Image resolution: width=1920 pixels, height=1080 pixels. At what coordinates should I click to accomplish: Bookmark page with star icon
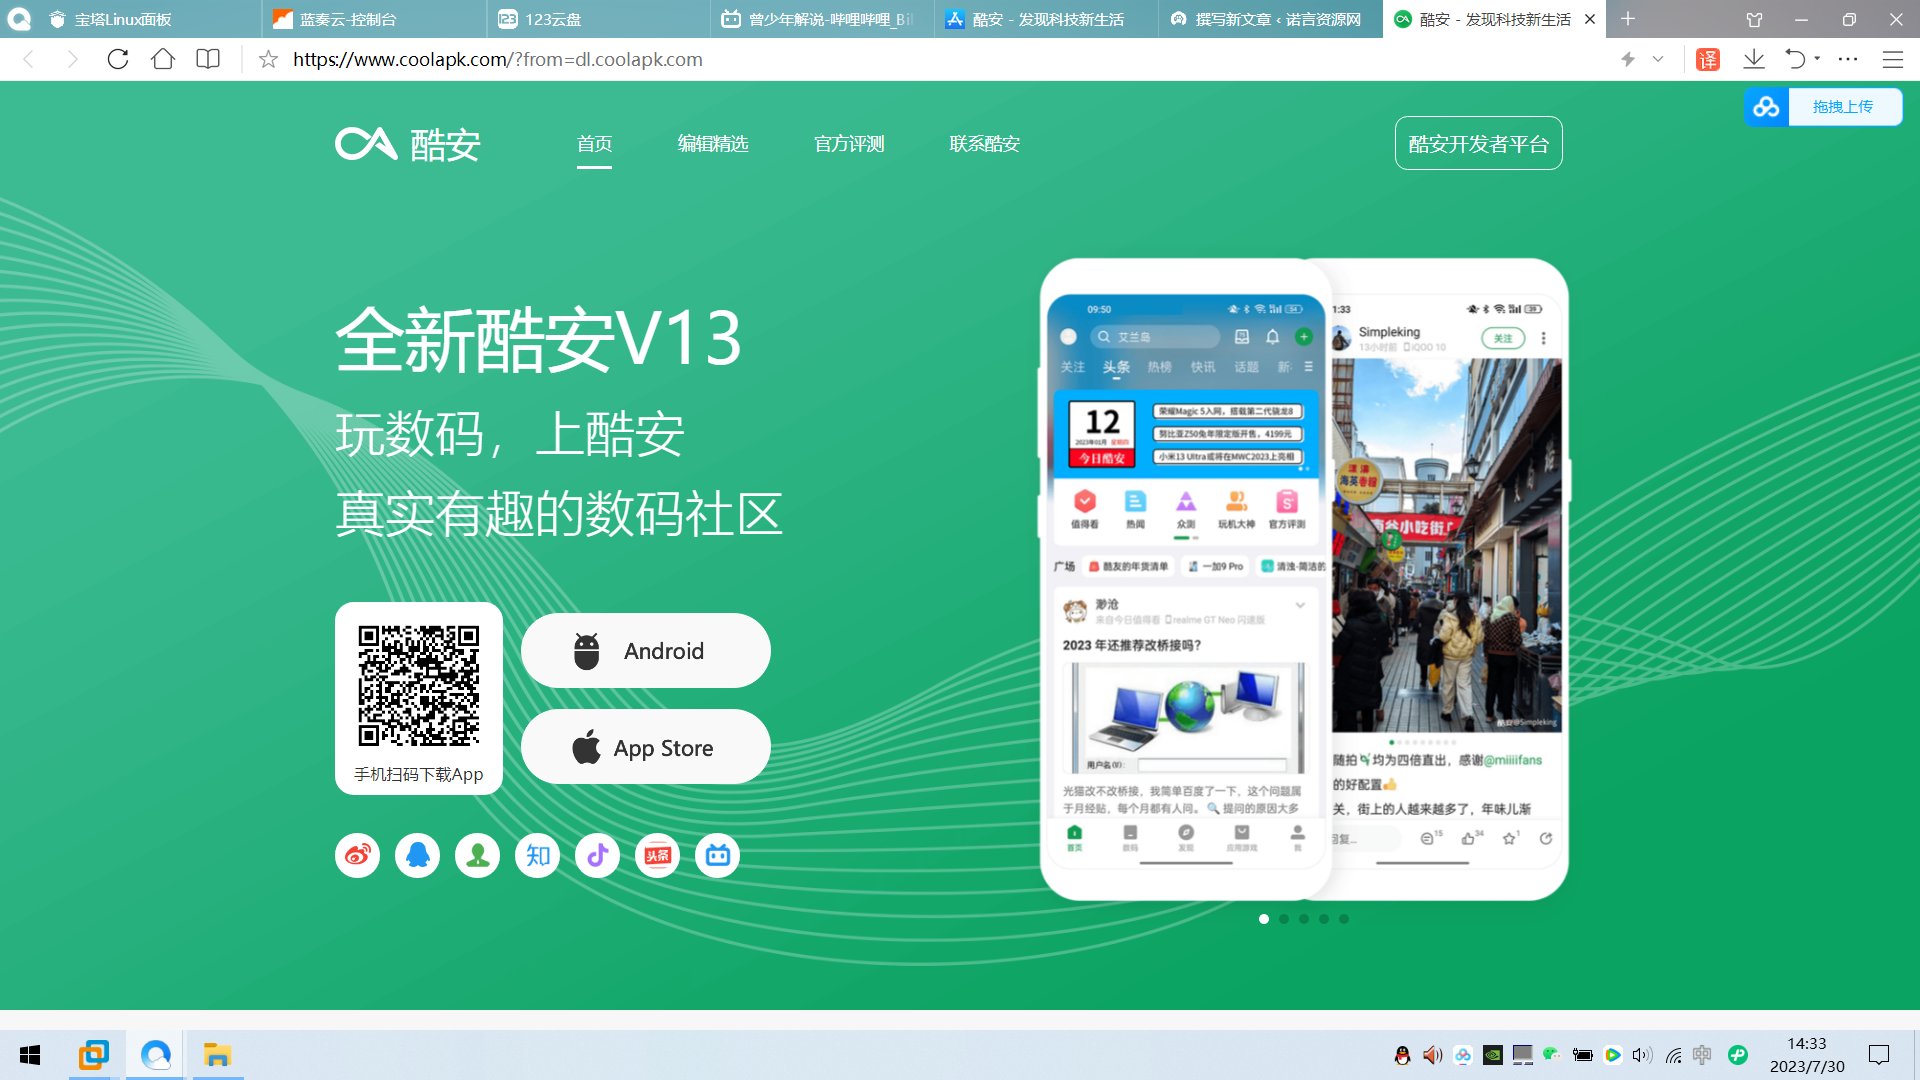(268, 59)
